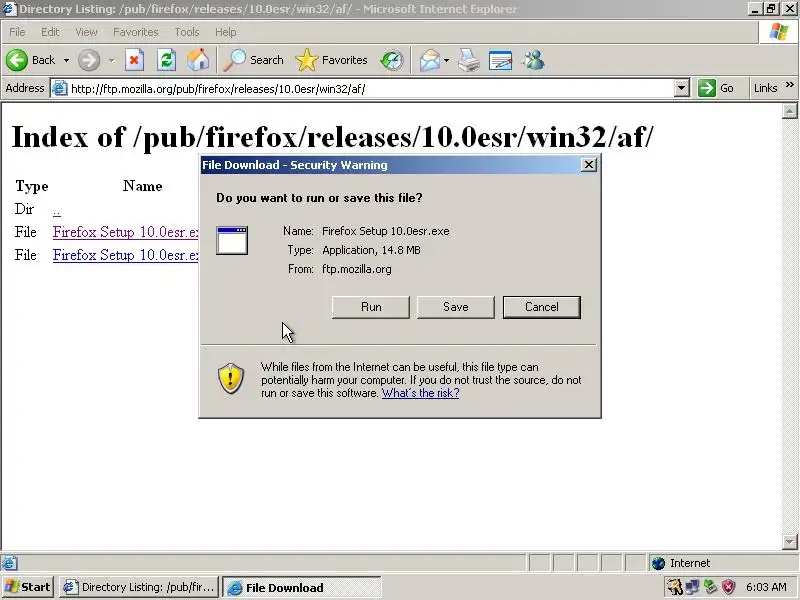Click the first system tray icon
The width and height of the screenshot is (800, 600).
pyautogui.click(x=674, y=587)
